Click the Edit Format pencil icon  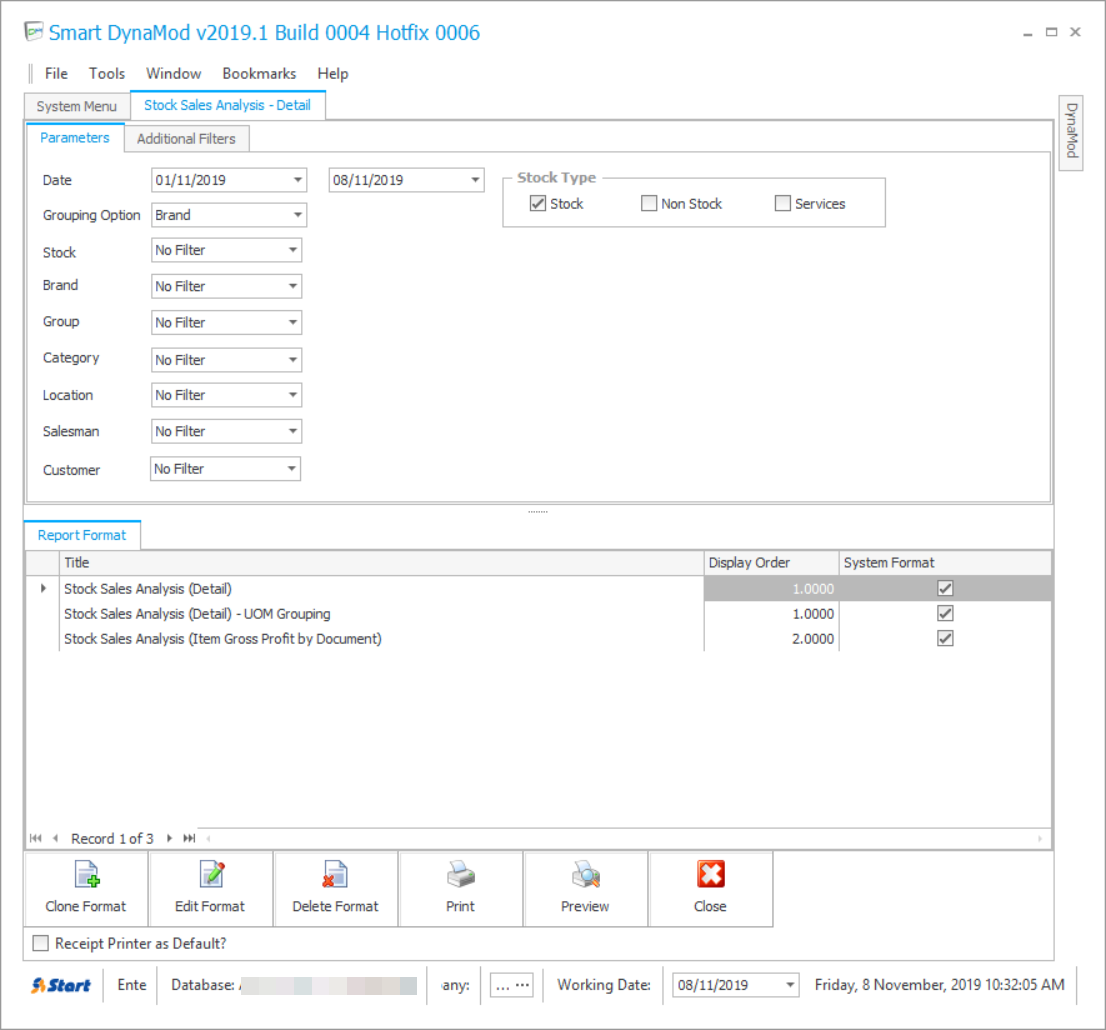coord(211,875)
